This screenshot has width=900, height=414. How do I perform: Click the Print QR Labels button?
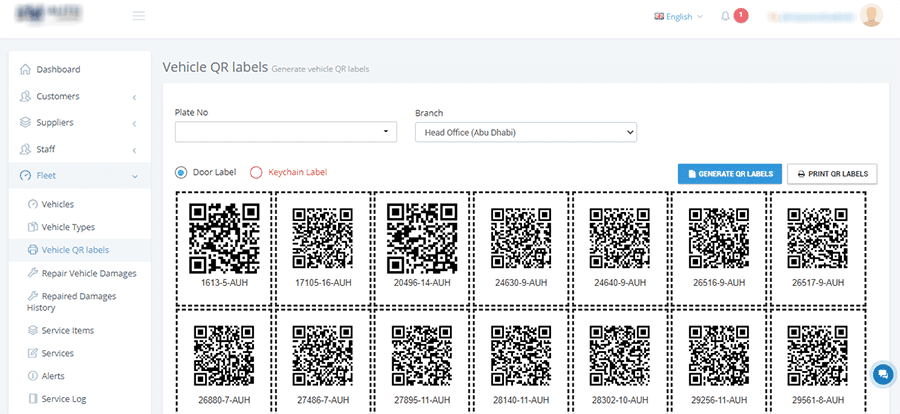click(832, 173)
